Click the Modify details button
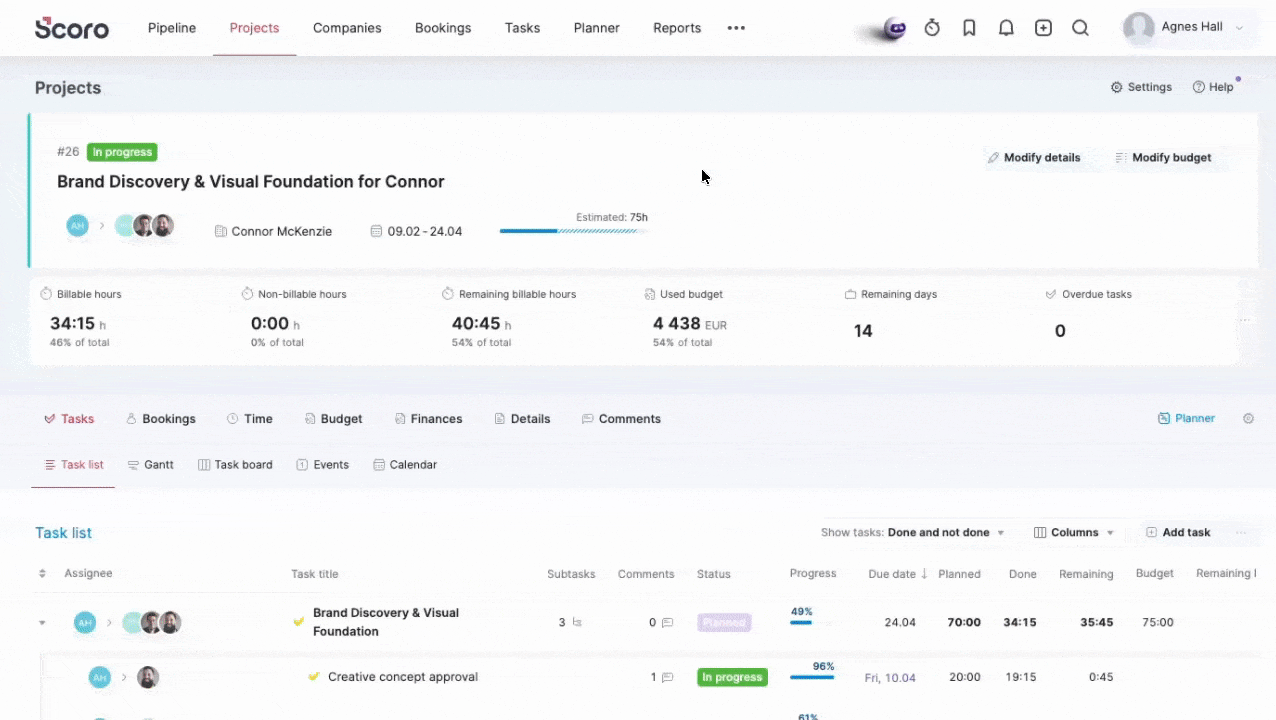1276x720 pixels. point(1033,158)
